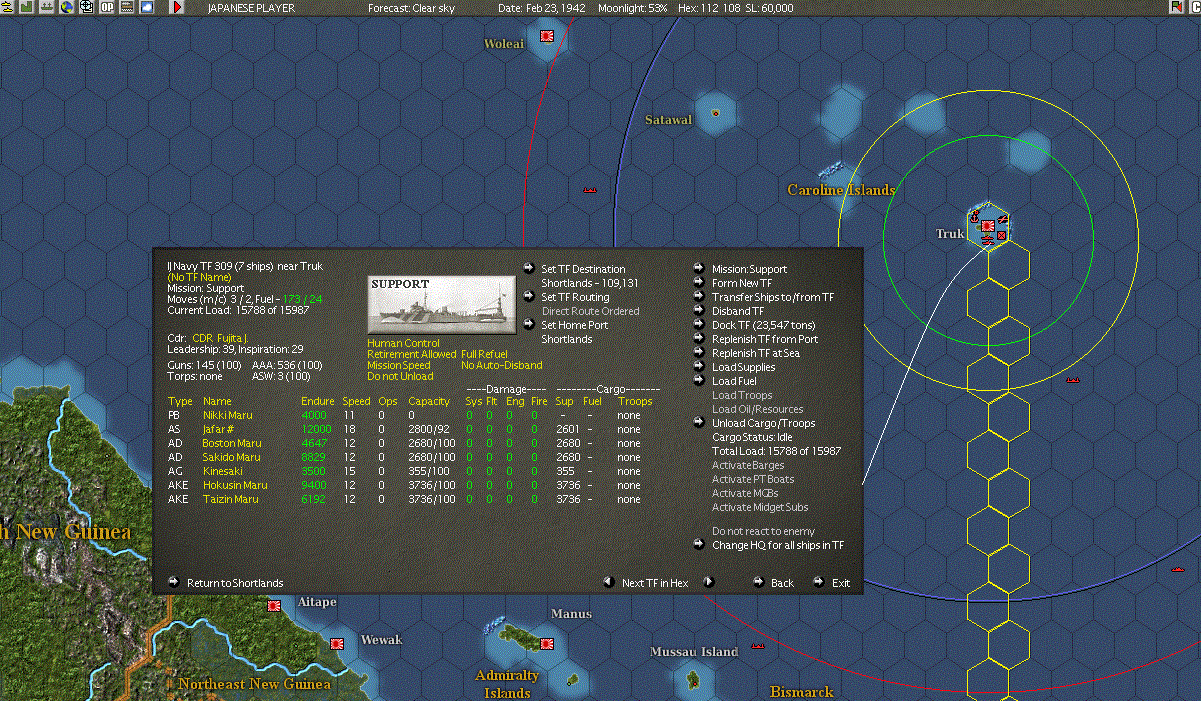Click the red end-turn arrow icon
1201x701 pixels.
point(177,7)
